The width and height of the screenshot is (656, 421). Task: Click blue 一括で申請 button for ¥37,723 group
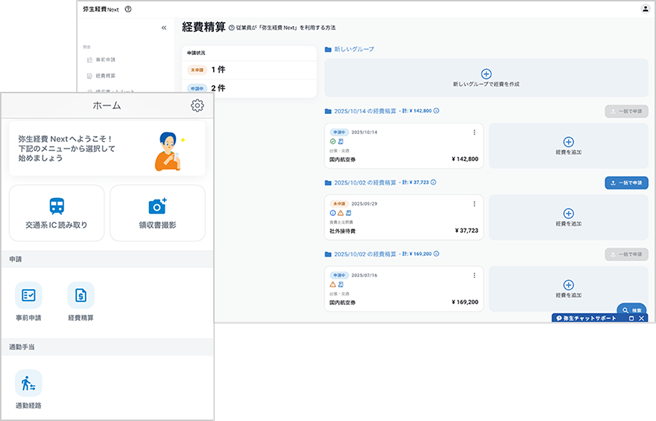[x=626, y=183]
